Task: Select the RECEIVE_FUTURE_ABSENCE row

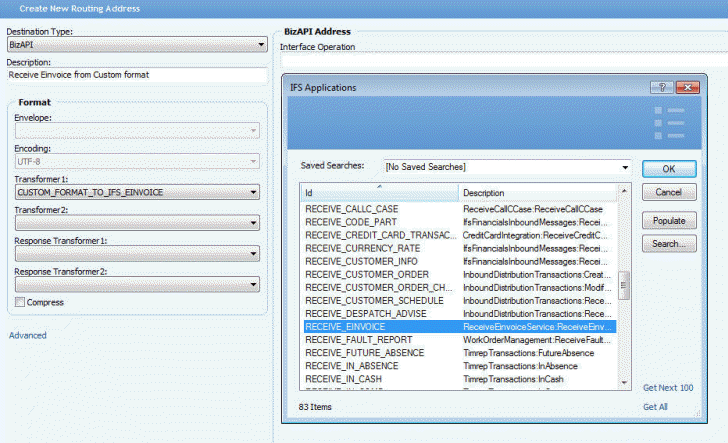Action: 460,353
